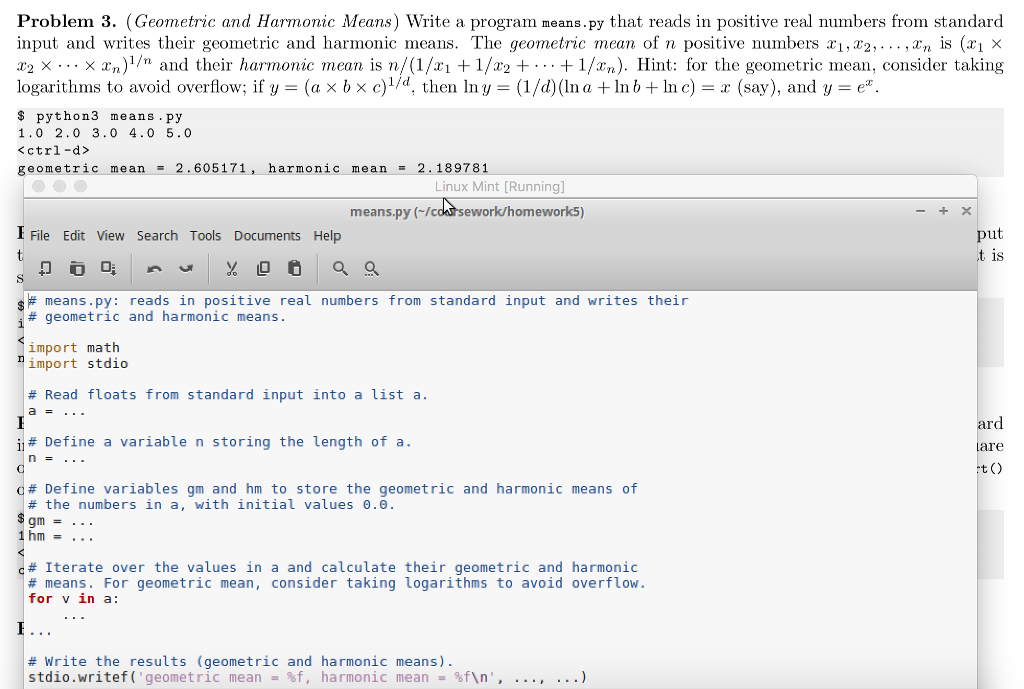
Task: Open the Help menu
Action: pyautogui.click(x=327, y=236)
